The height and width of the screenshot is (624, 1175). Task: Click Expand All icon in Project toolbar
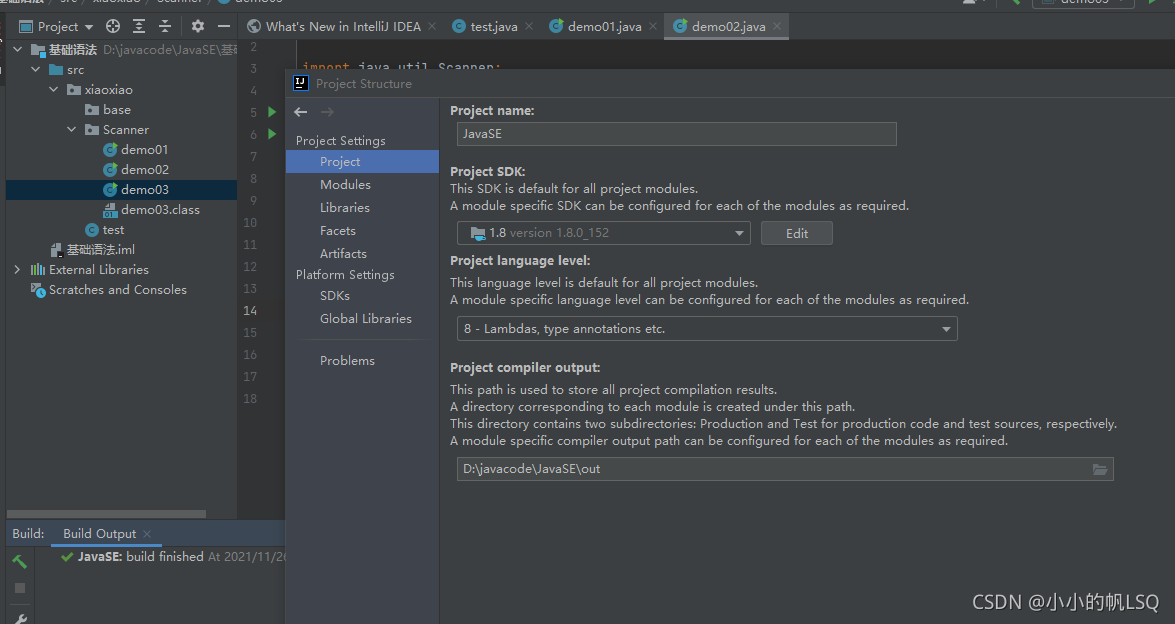tap(139, 26)
